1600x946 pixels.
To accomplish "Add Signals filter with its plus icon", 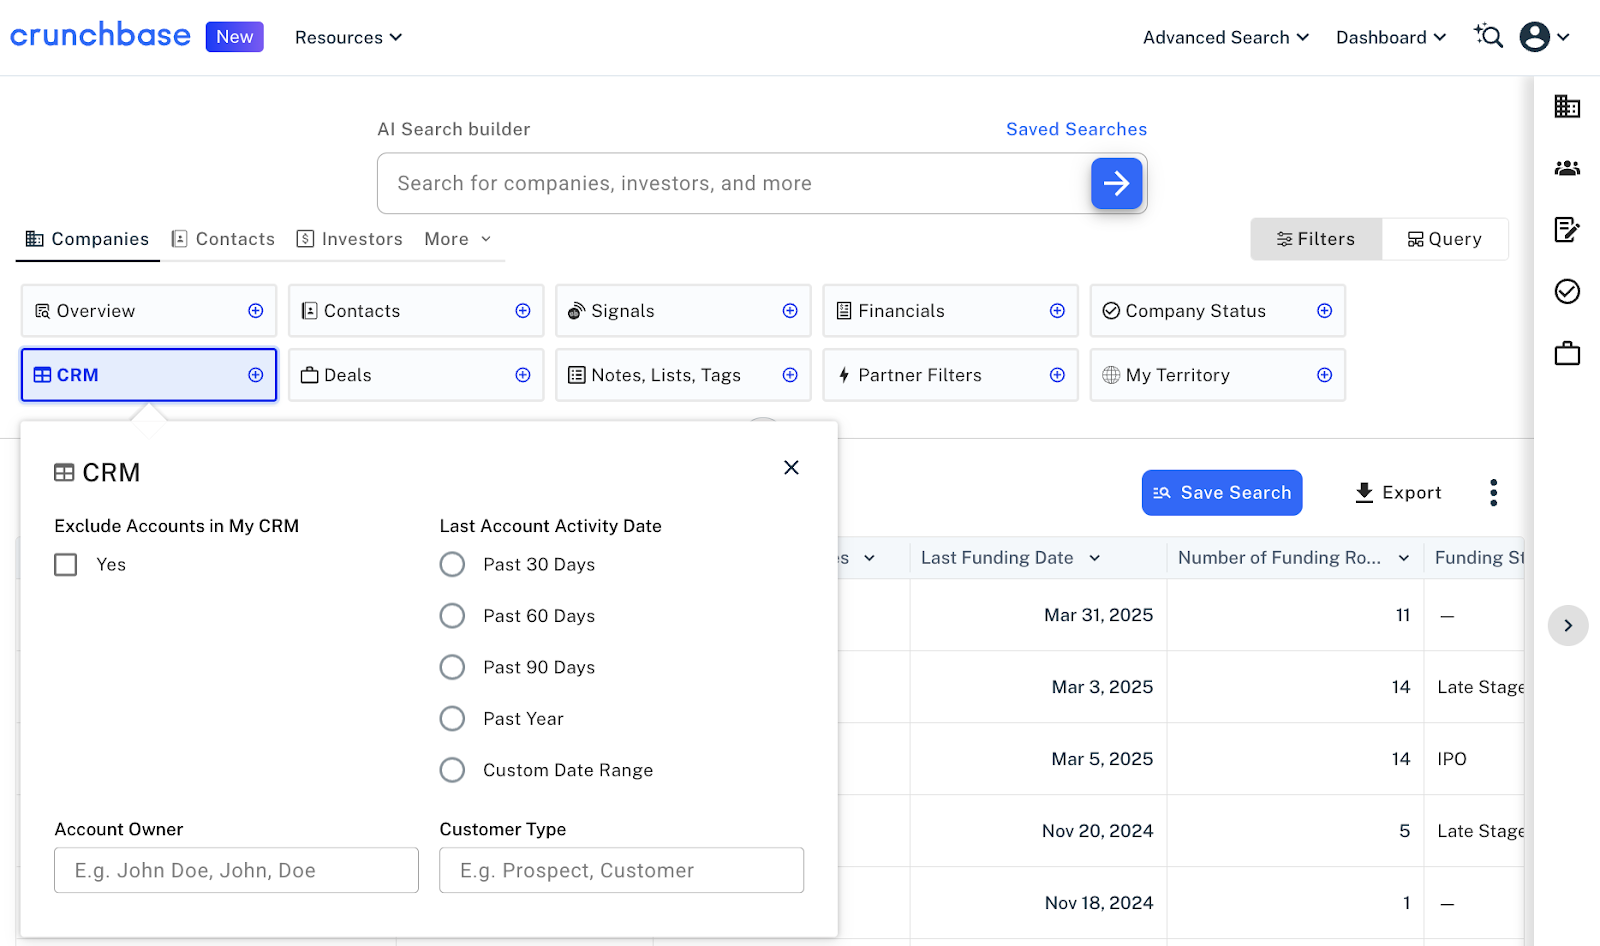I will [x=790, y=311].
